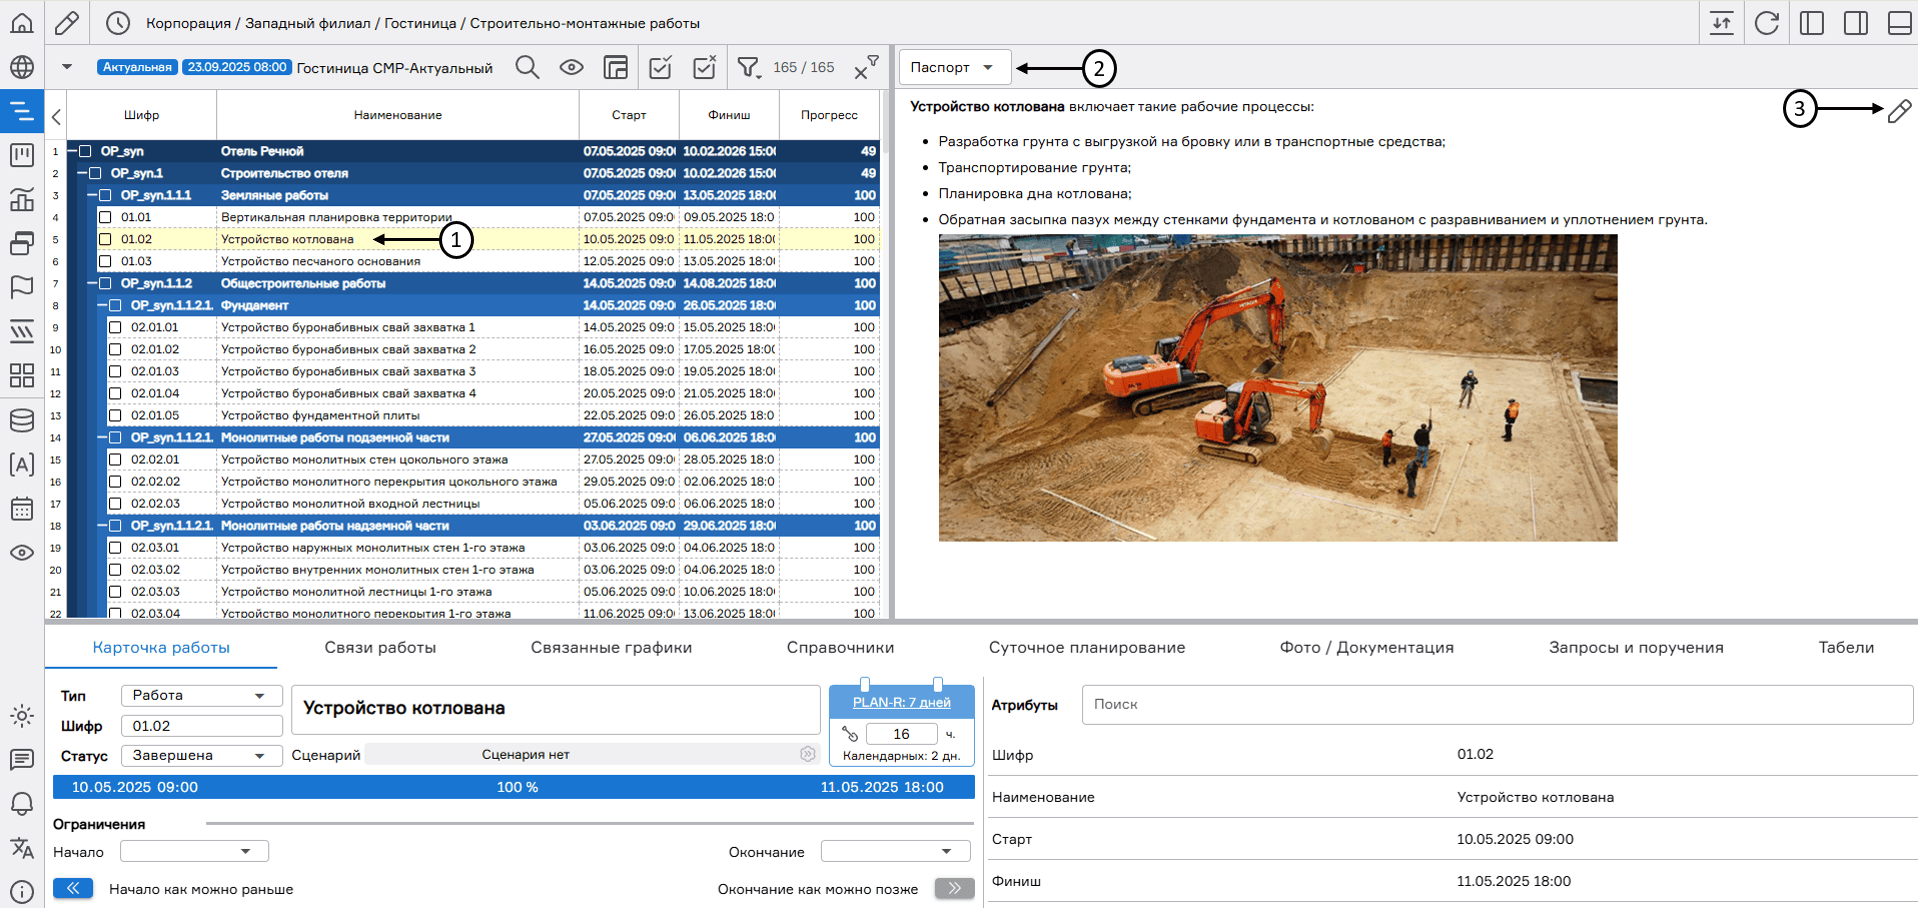
Task: Expand the Статус dropdown showing Завершена
Action: (x=201, y=755)
